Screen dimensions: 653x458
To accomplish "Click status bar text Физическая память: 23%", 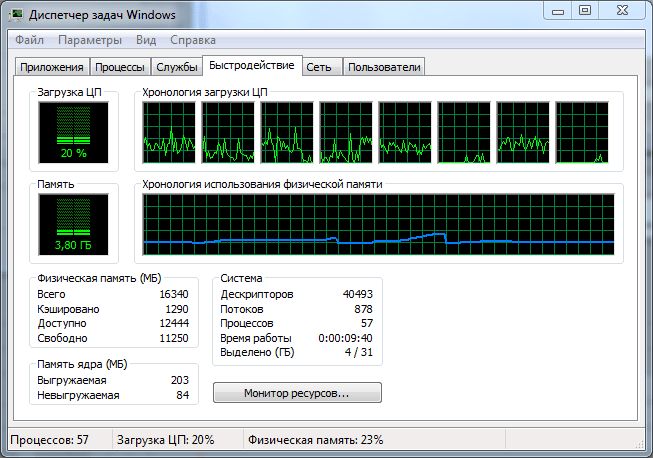I will click(x=316, y=440).
